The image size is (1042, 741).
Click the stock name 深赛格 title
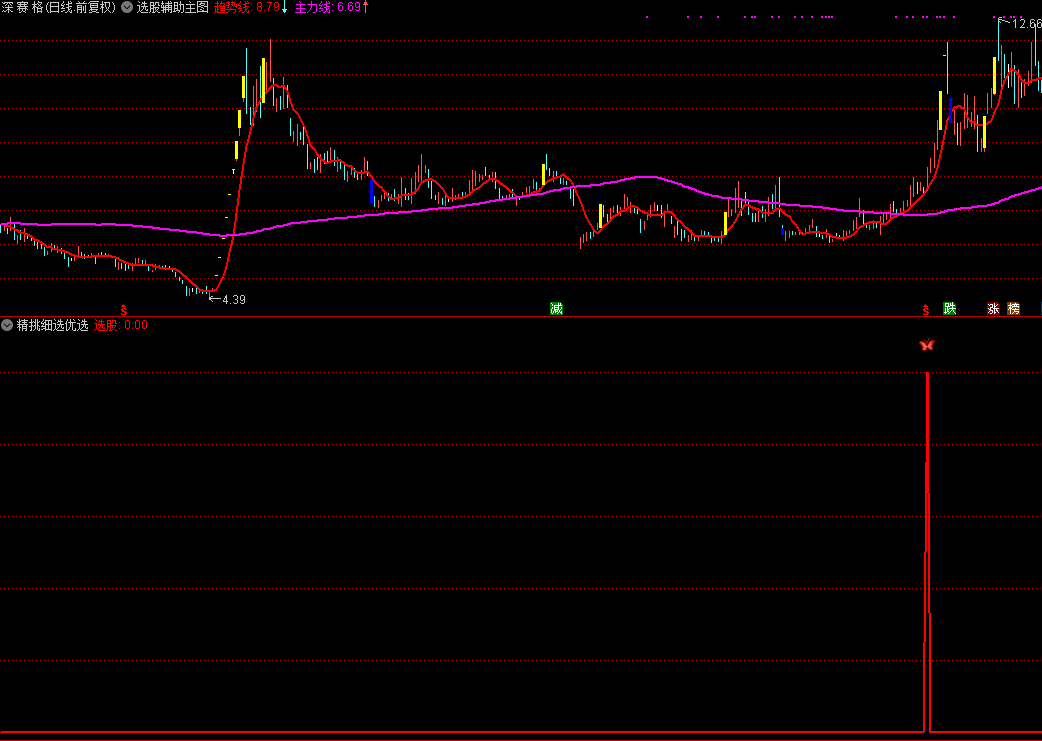(x=21, y=7)
